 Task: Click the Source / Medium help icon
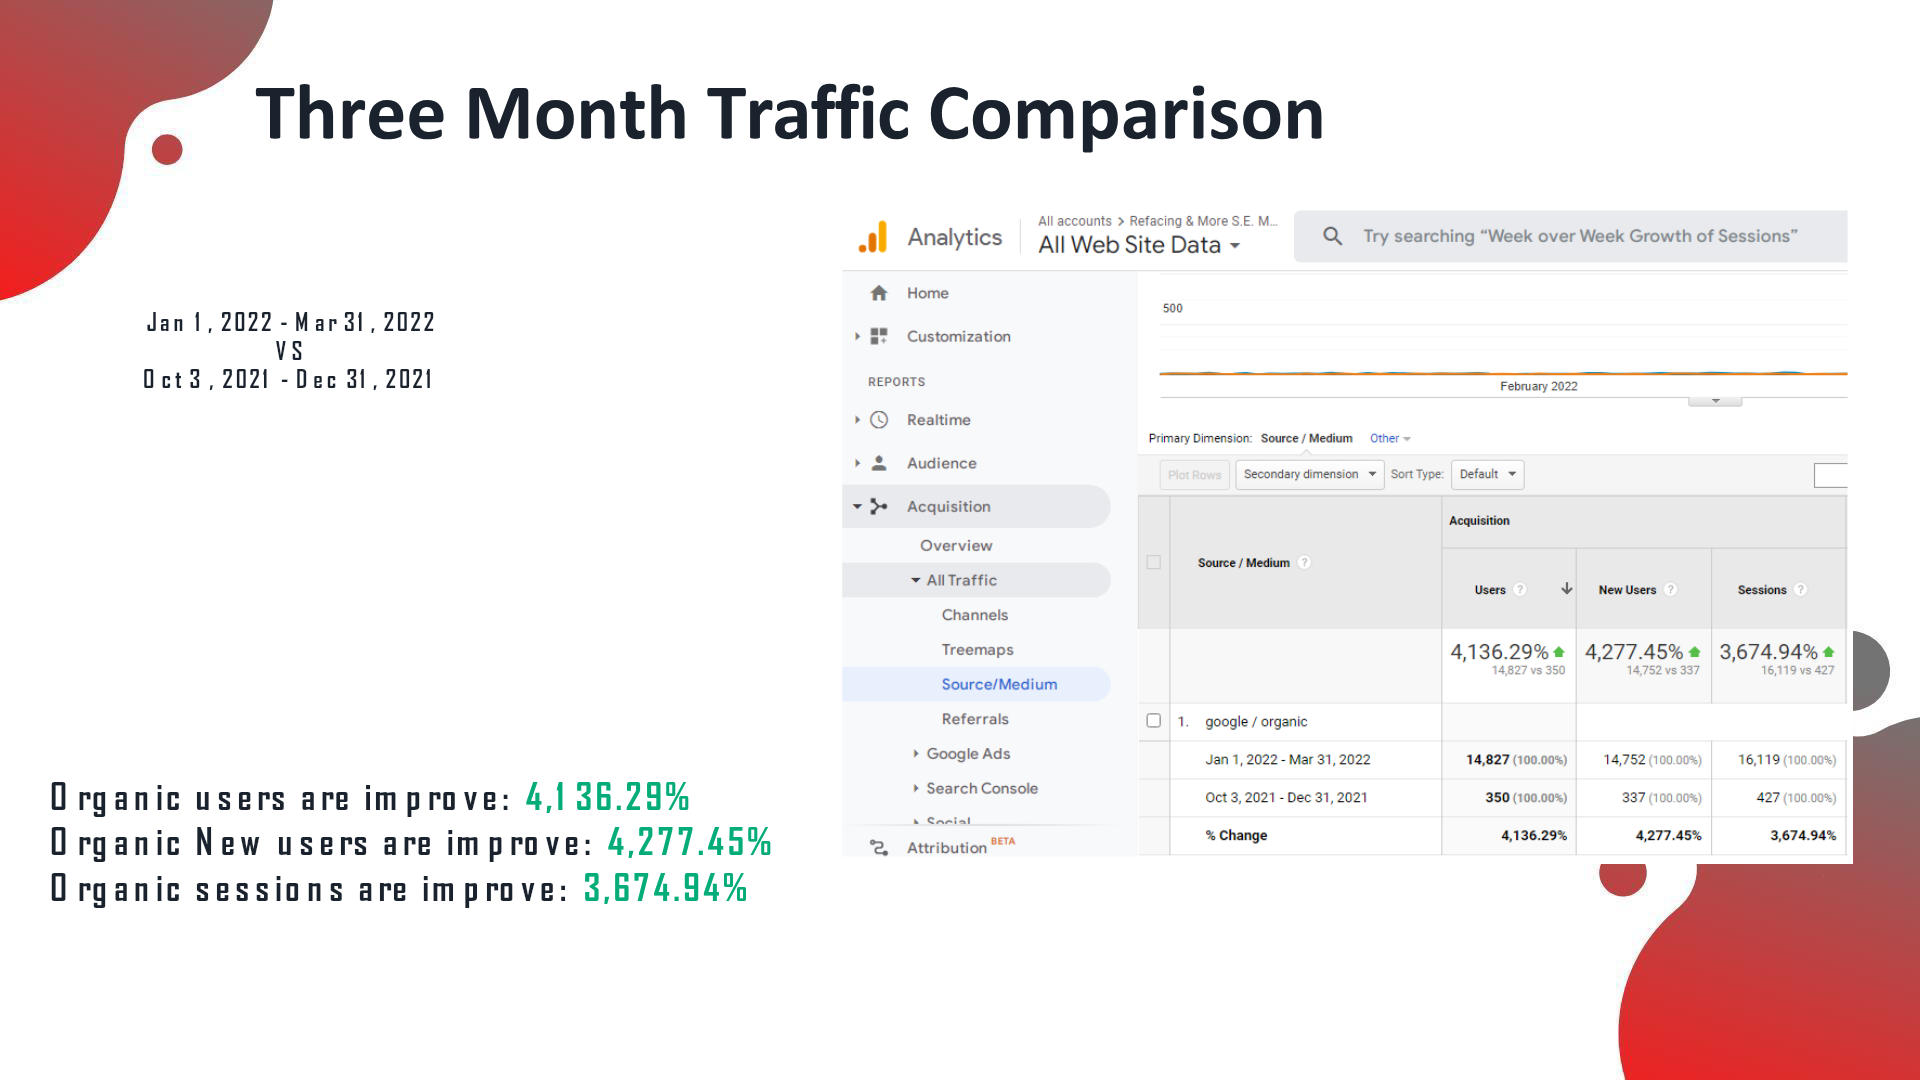[1304, 563]
